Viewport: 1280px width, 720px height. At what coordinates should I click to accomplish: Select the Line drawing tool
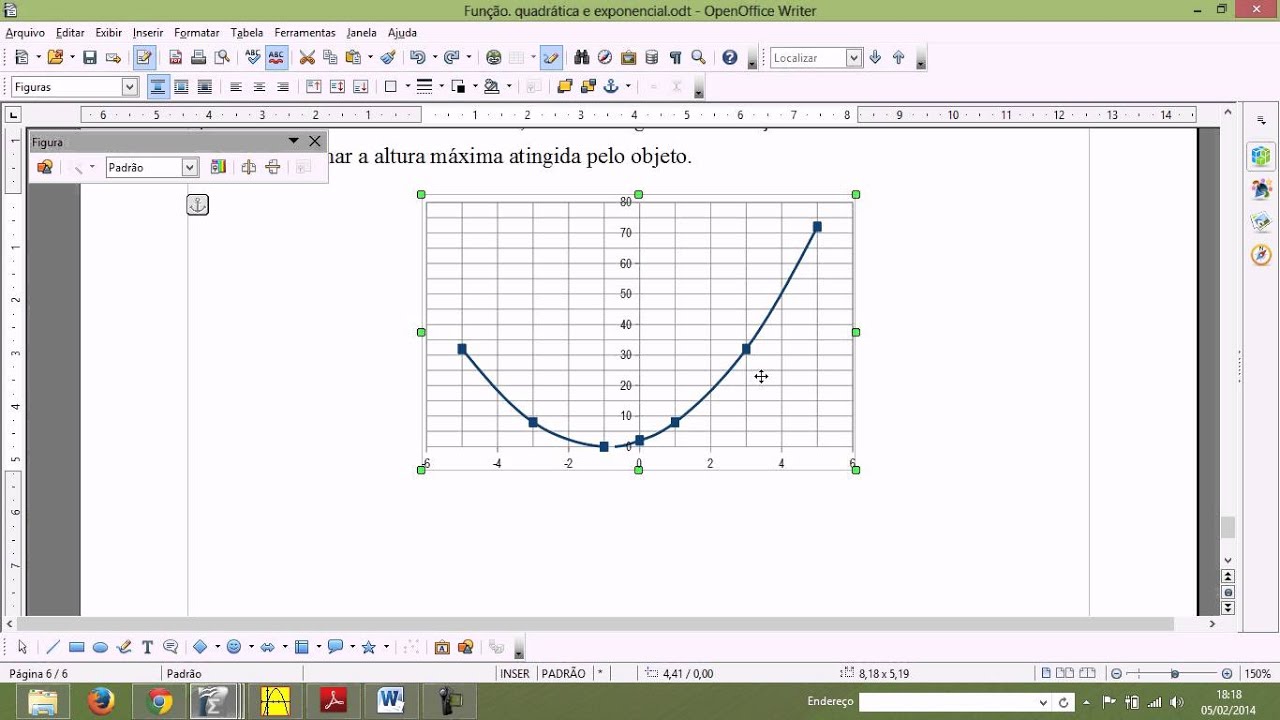coord(53,647)
